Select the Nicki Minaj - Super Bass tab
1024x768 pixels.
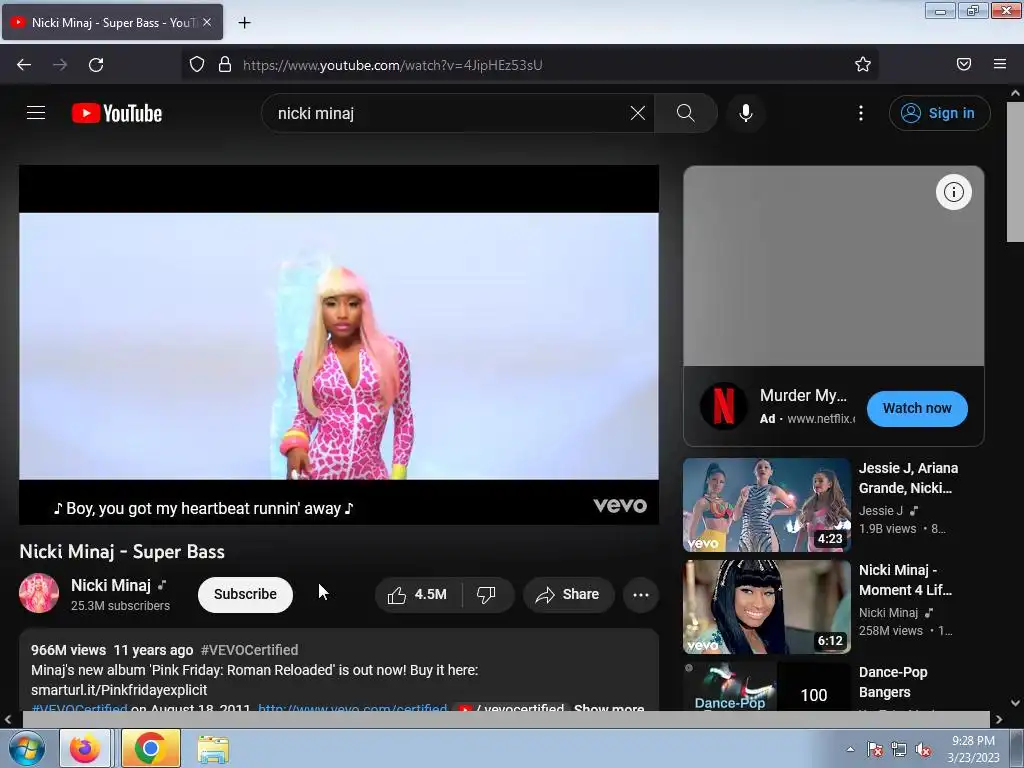click(x=112, y=22)
